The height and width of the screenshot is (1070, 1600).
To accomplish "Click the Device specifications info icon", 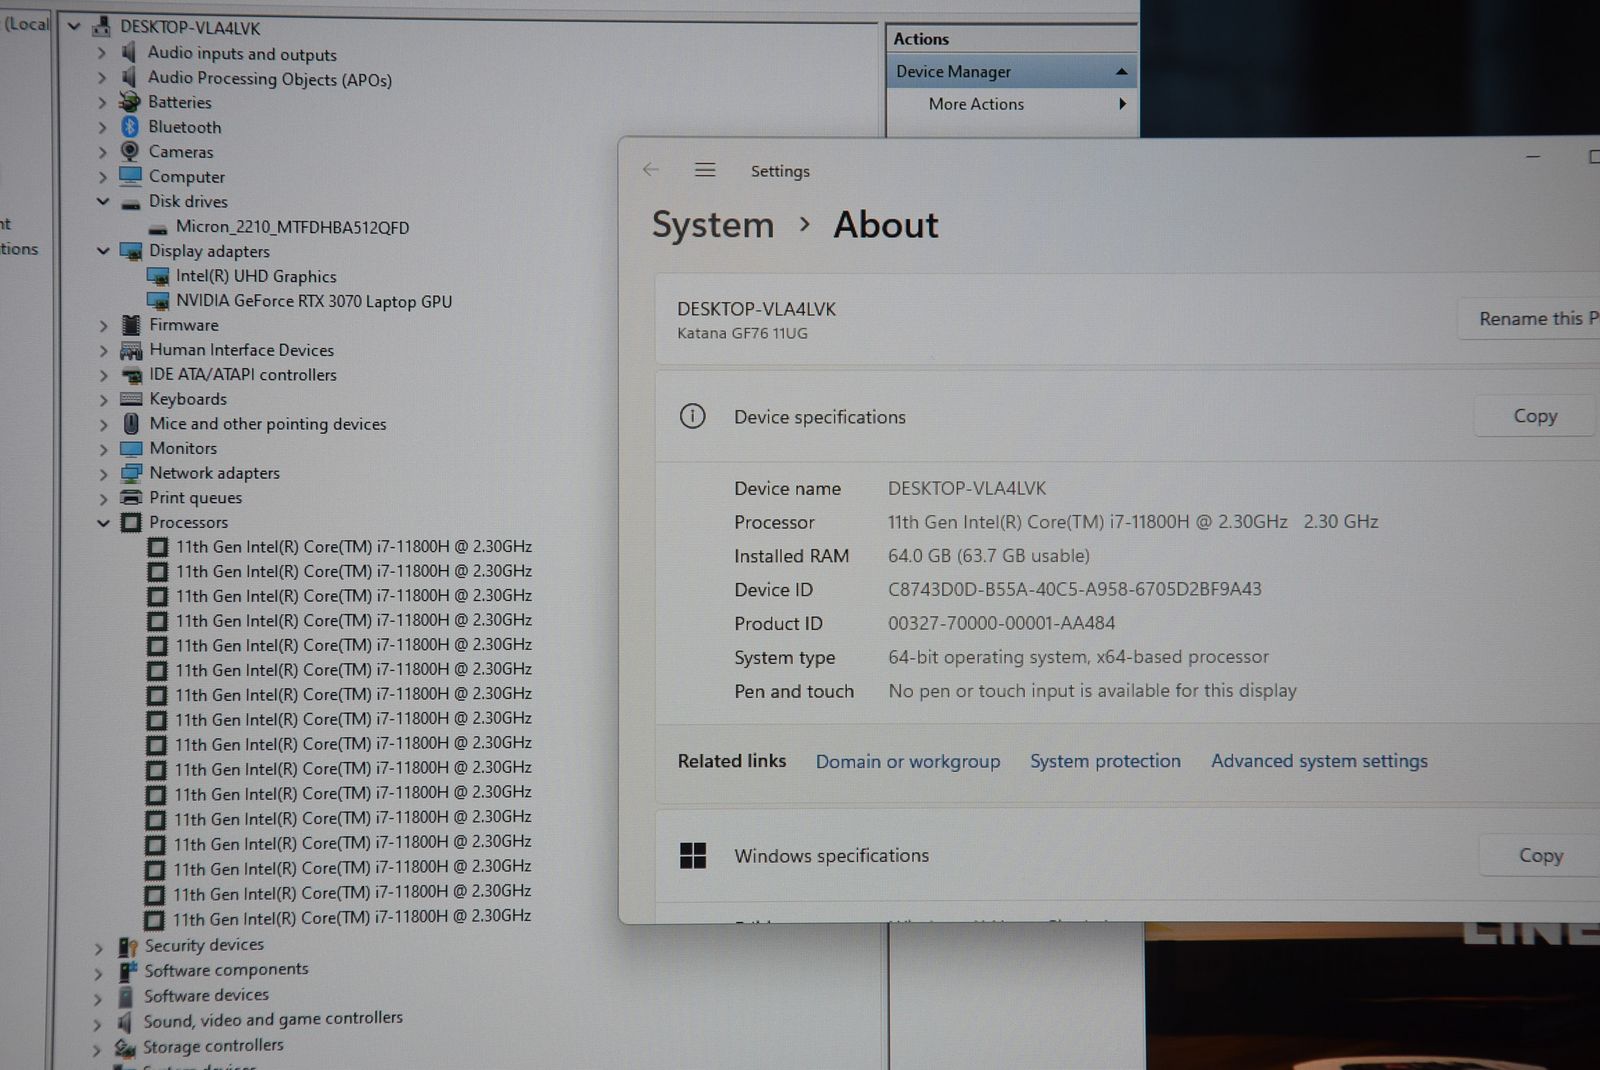I will (x=692, y=416).
